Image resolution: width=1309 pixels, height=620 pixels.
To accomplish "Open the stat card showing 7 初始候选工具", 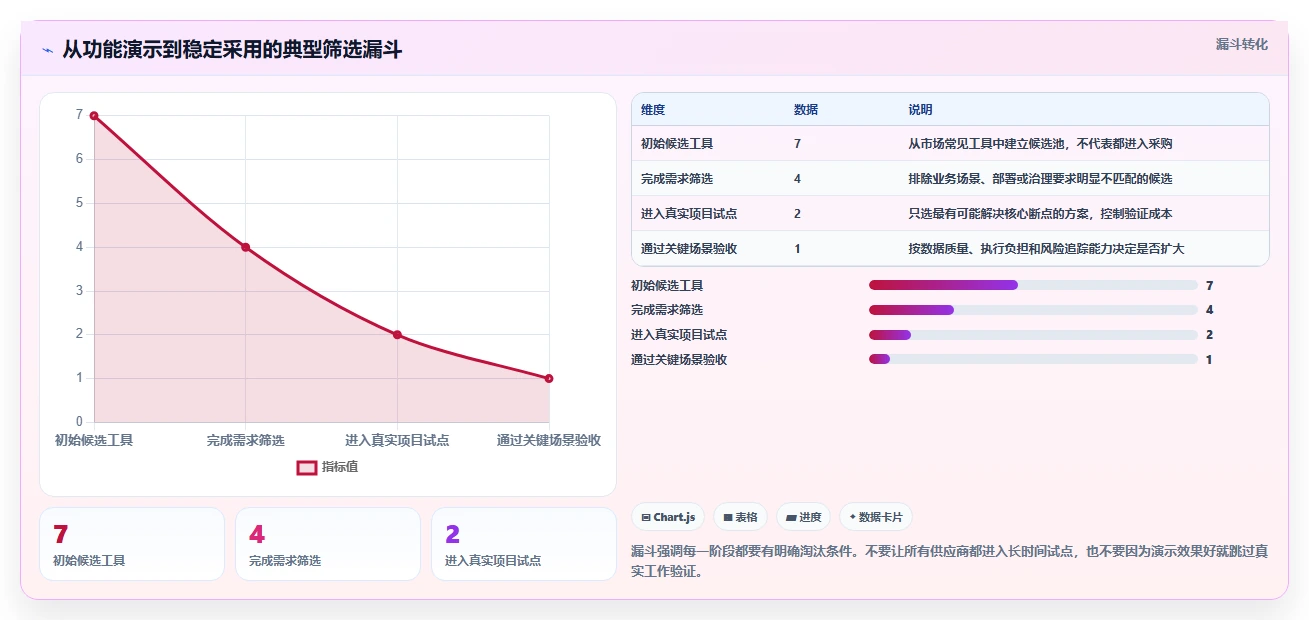I will pyautogui.click(x=132, y=544).
